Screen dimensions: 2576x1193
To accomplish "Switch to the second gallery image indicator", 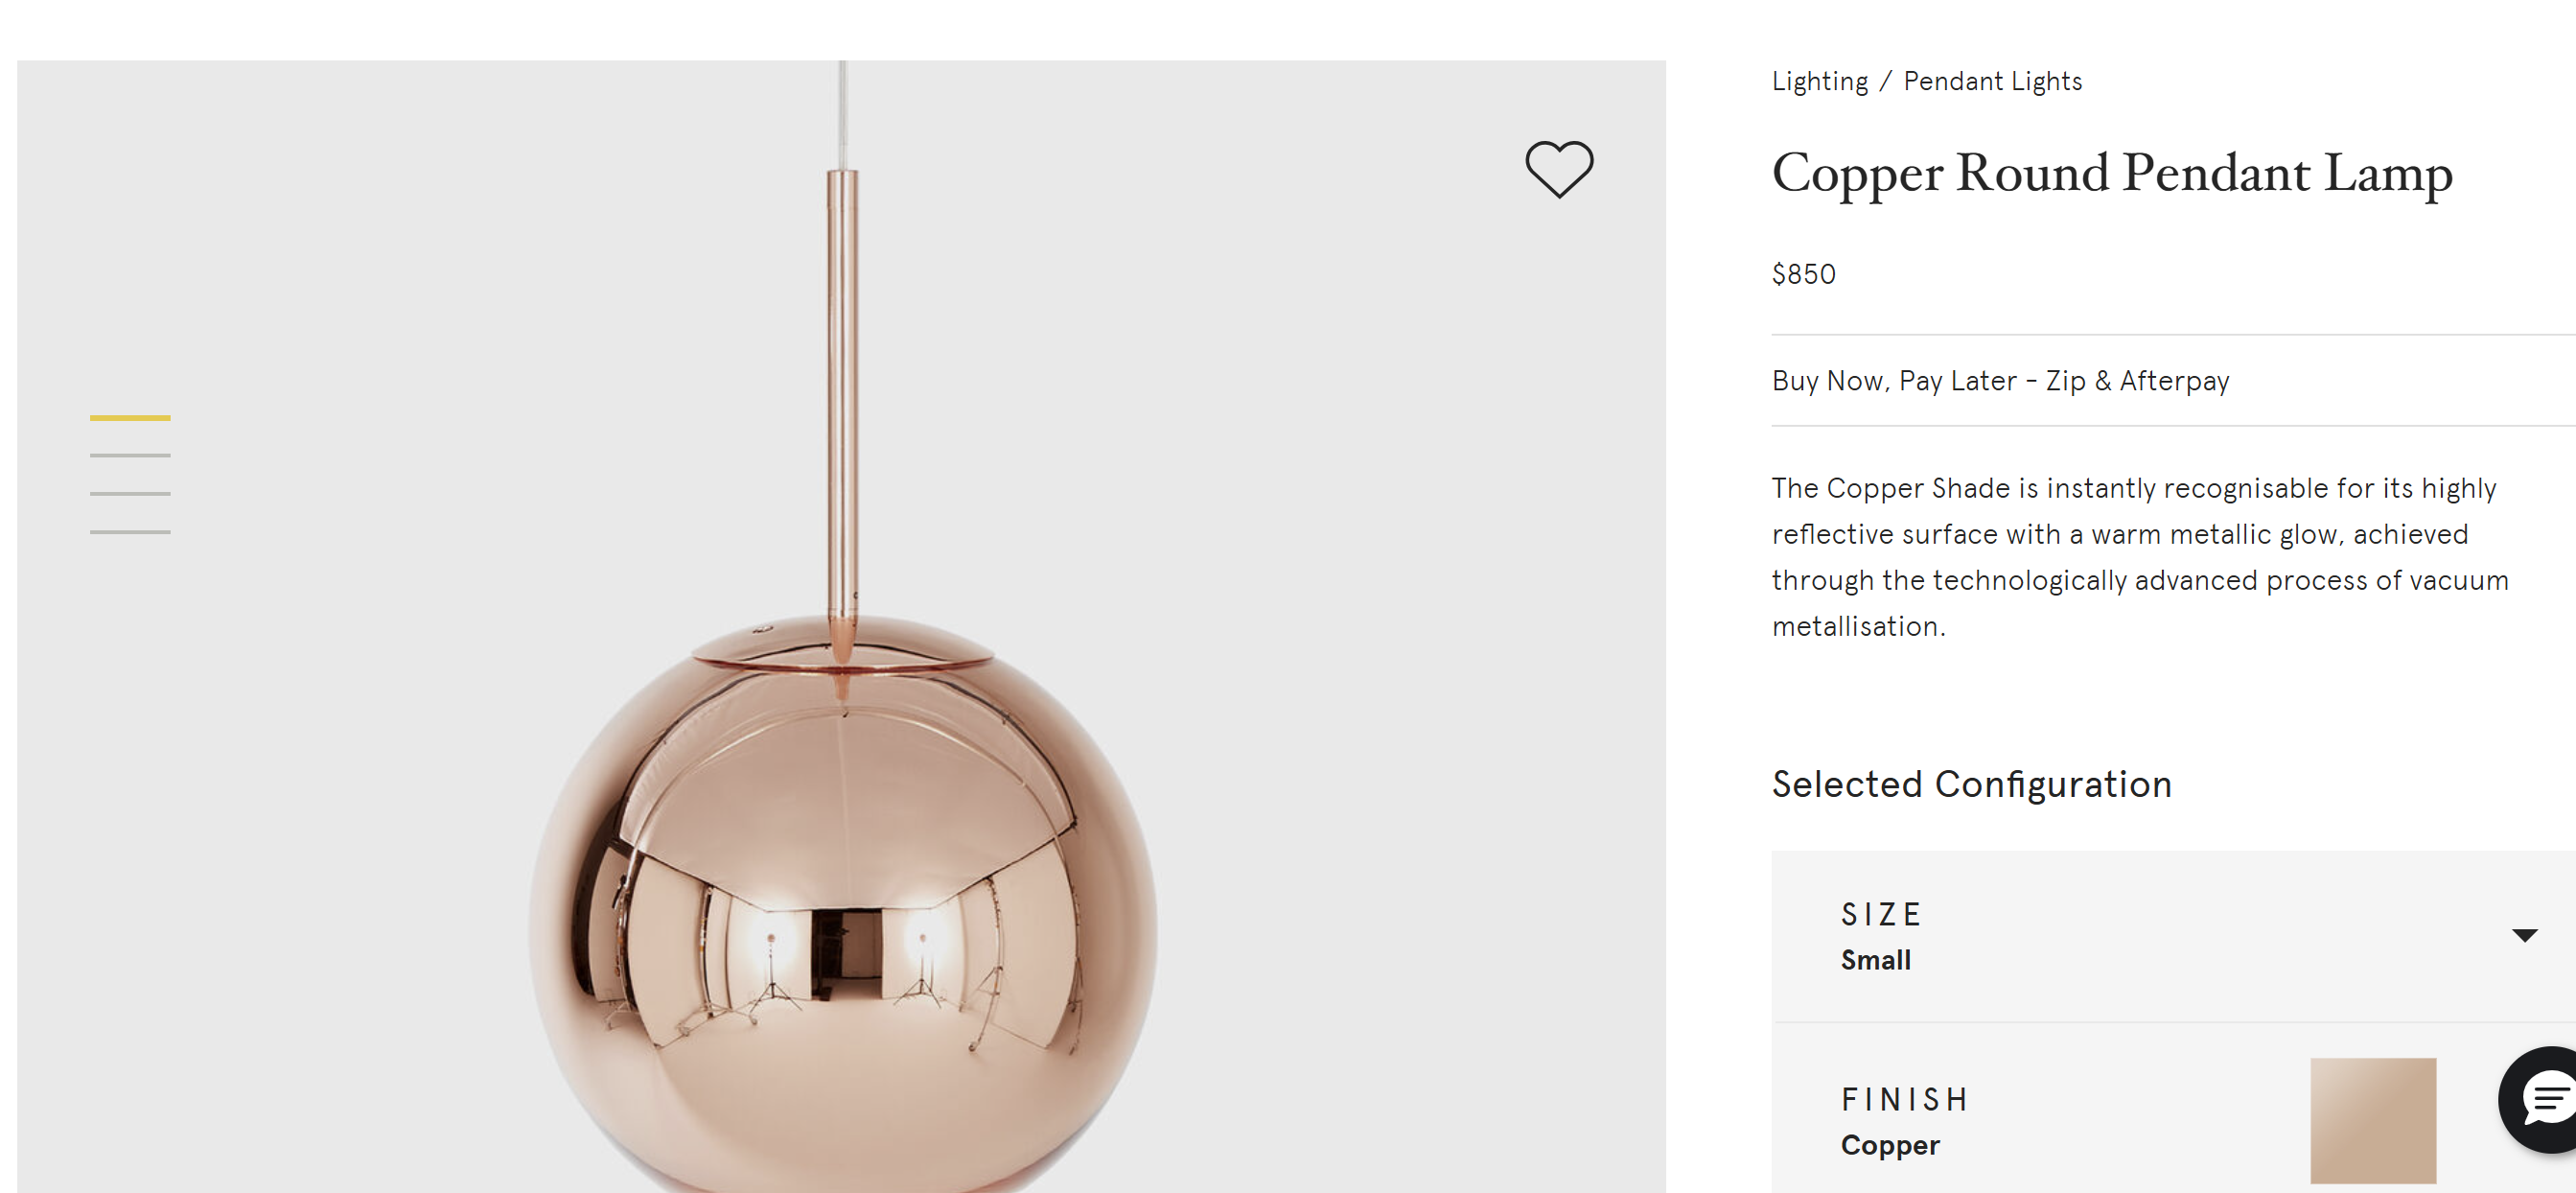I will tap(129, 456).
